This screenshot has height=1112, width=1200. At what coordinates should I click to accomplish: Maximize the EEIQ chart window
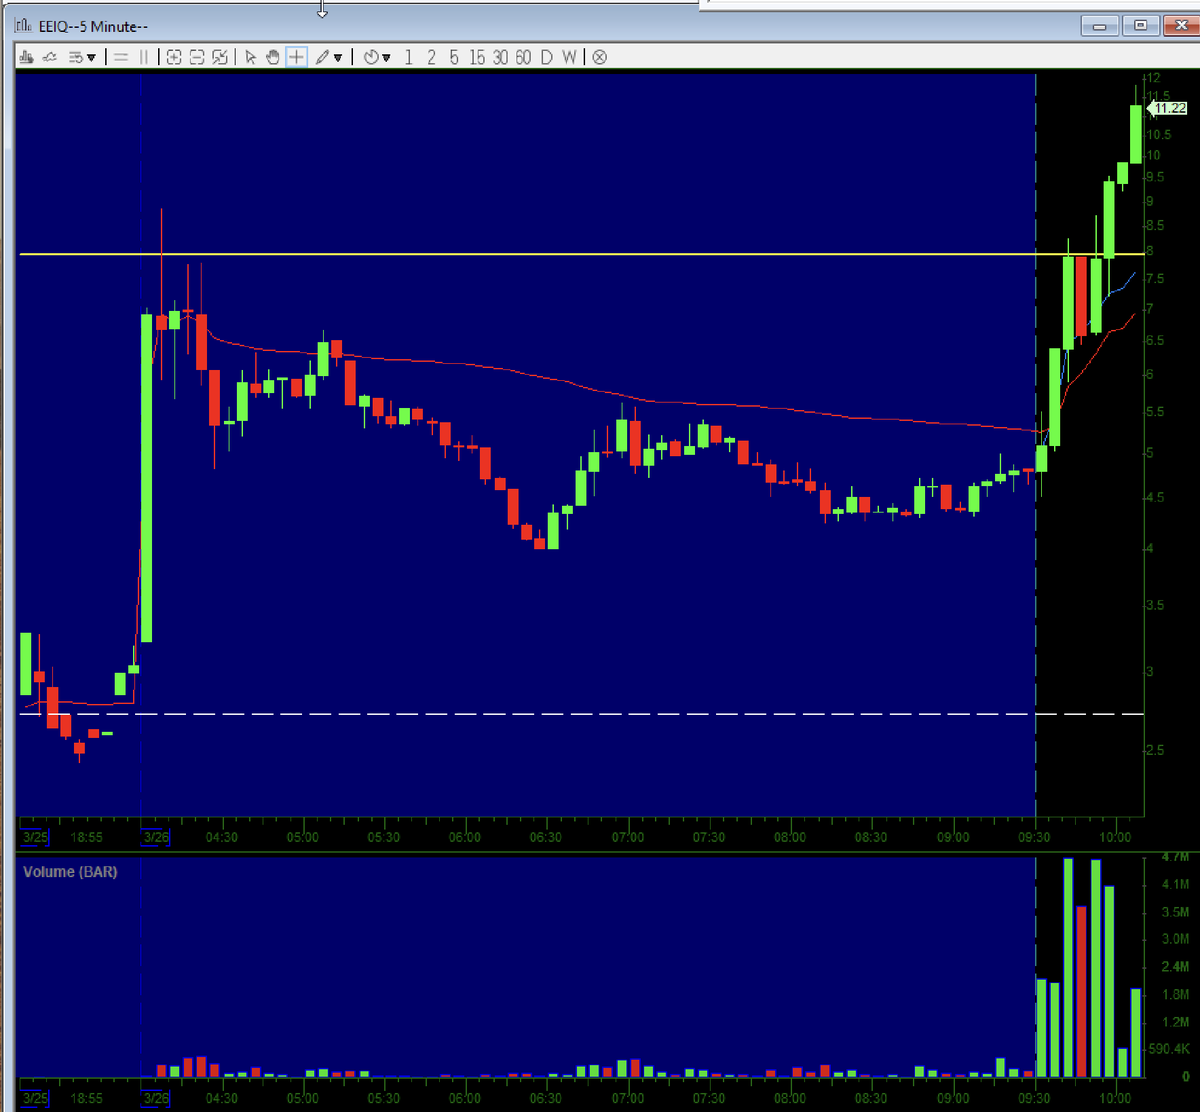click(1139, 27)
